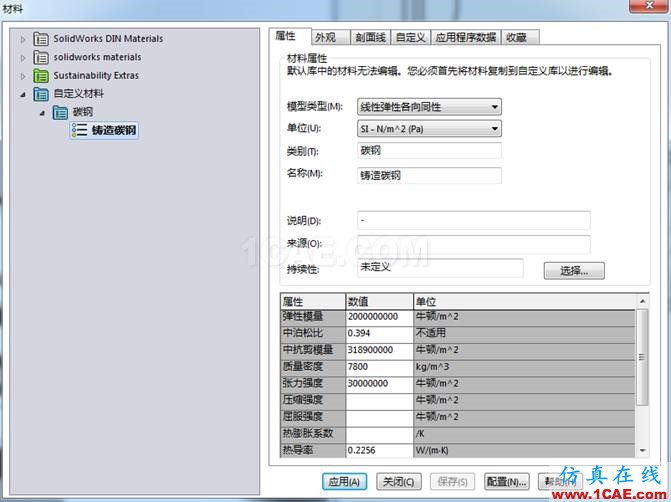Click the greyed 保存(S) button

452,481
